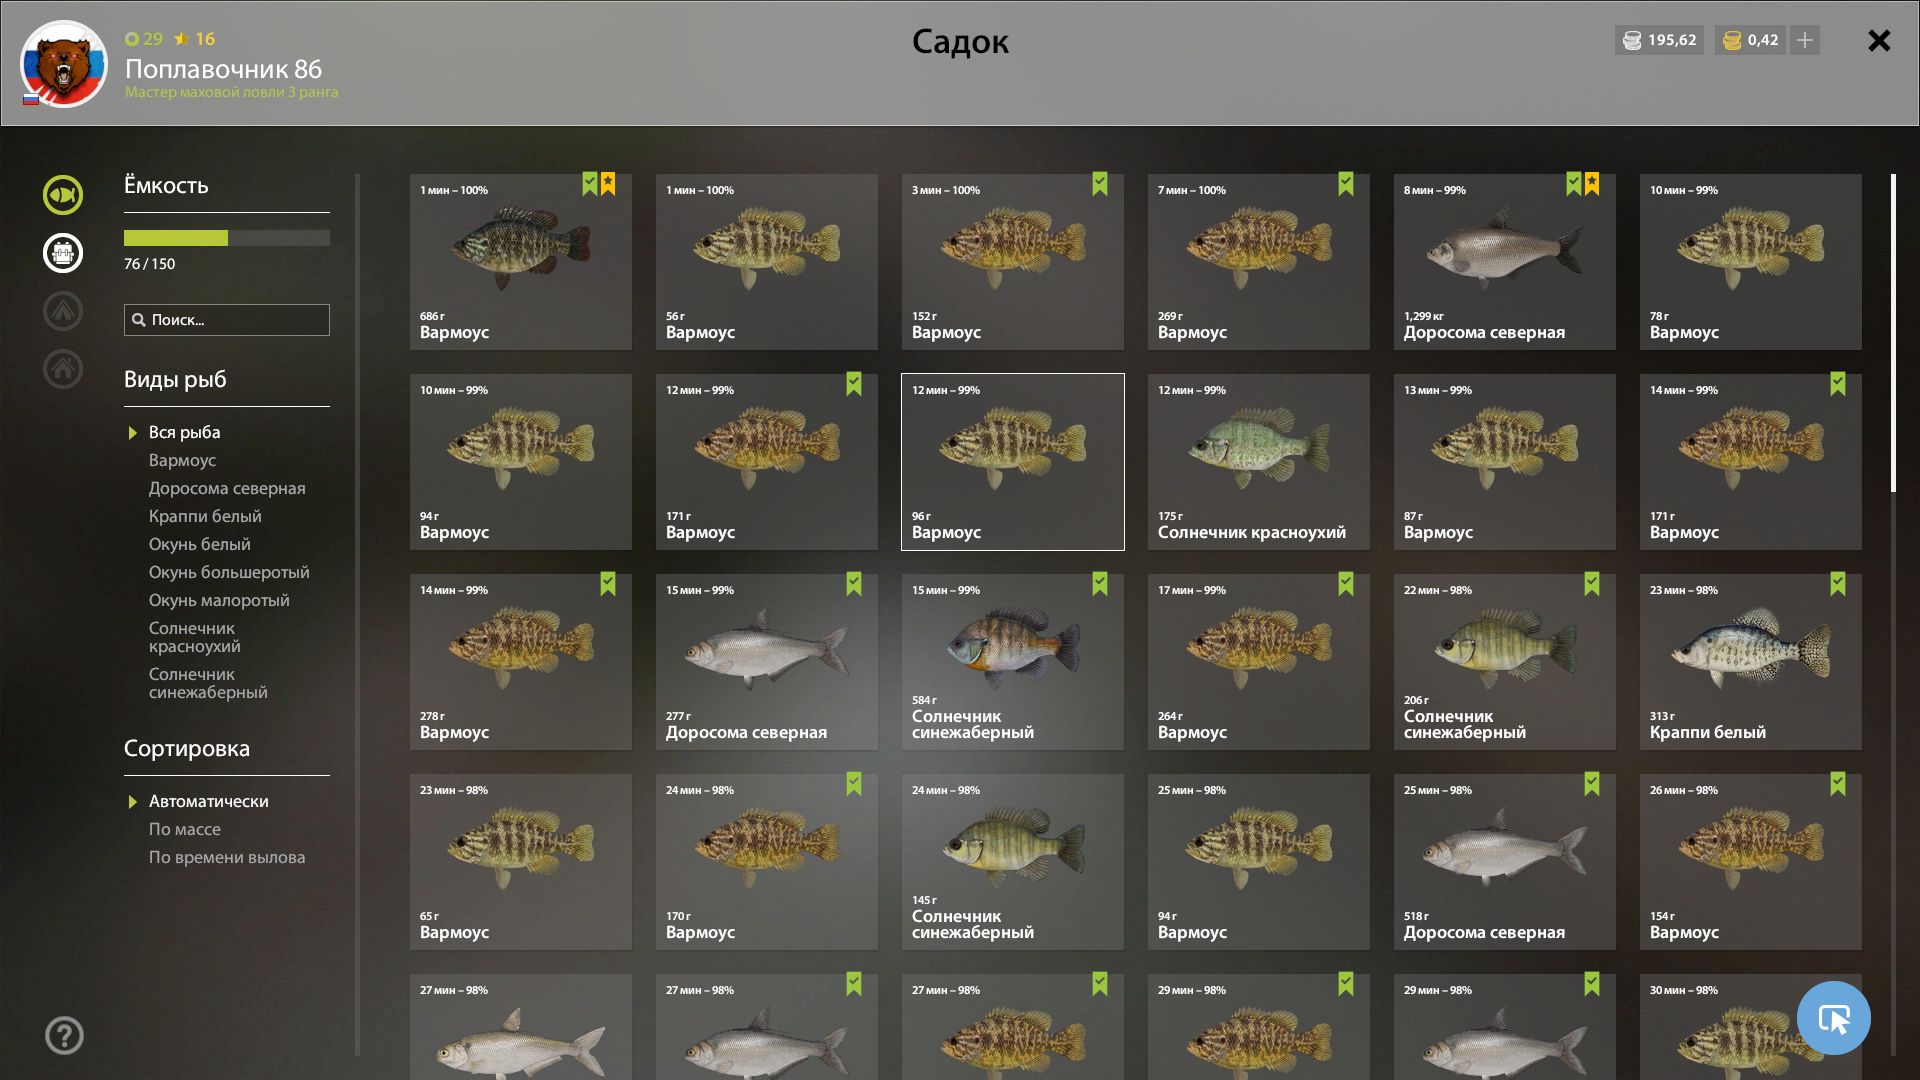Click the home icon in left sidebar
Viewport: 1920px width, 1080px height.
click(x=62, y=368)
